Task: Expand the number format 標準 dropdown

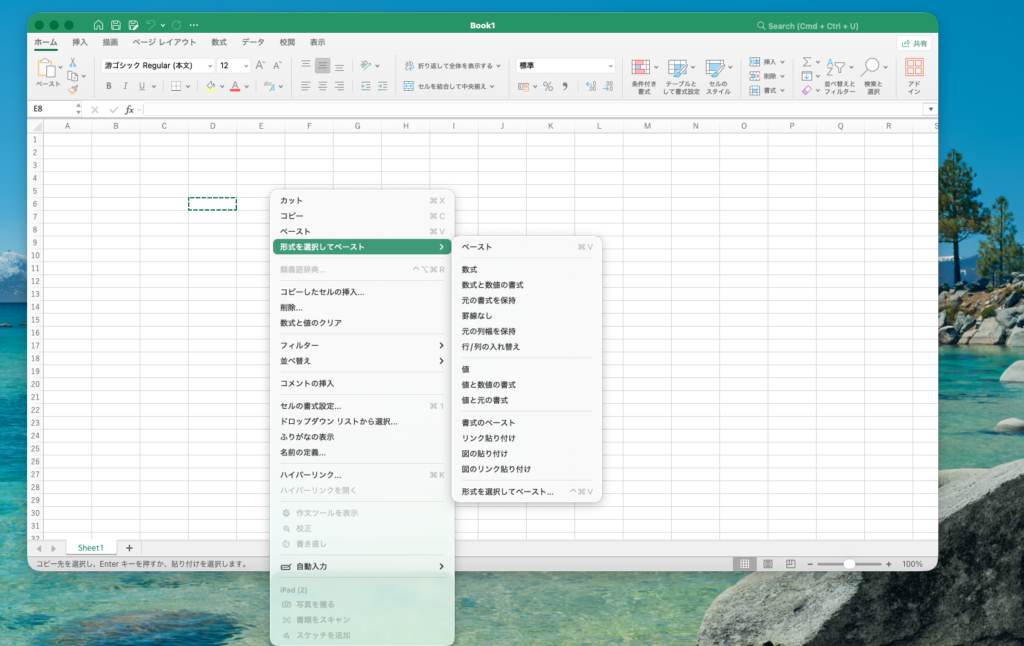Action: [611, 66]
